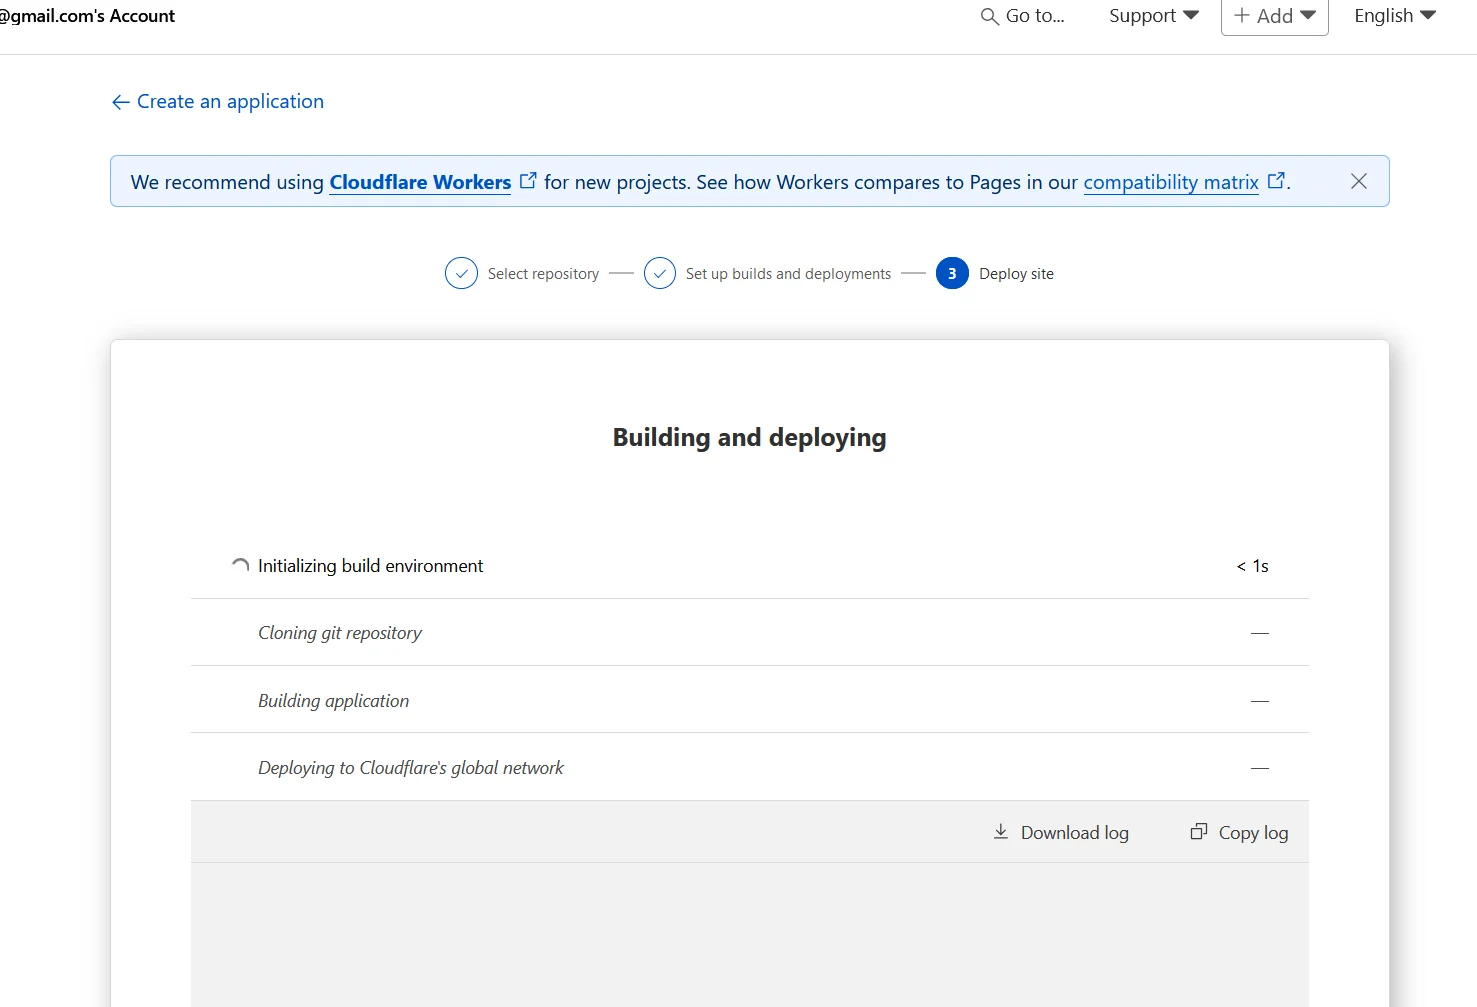The height and width of the screenshot is (1007, 1477).
Task: Expand the Add dropdown
Action: [1274, 16]
